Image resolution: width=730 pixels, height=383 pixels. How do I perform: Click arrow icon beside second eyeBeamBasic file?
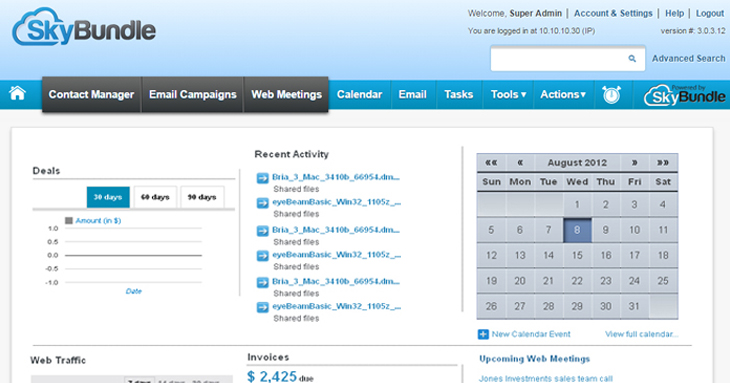[x=263, y=255]
